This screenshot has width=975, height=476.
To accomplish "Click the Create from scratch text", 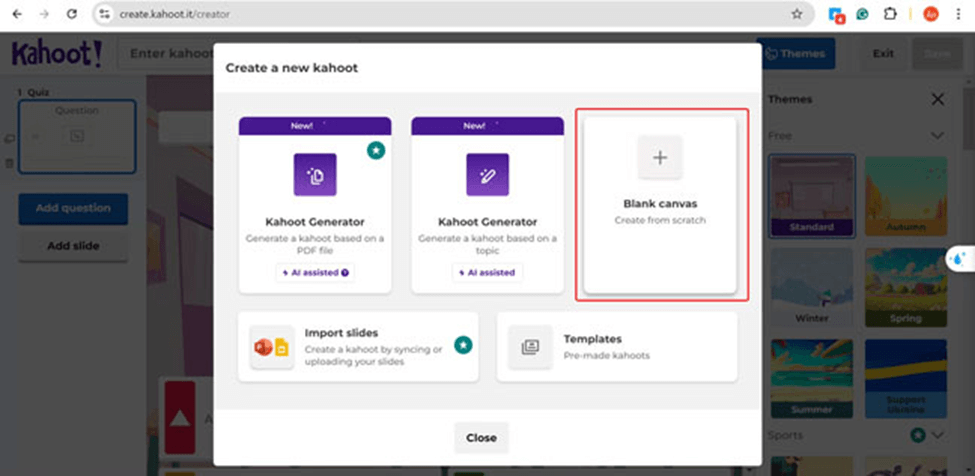I will click(660, 220).
